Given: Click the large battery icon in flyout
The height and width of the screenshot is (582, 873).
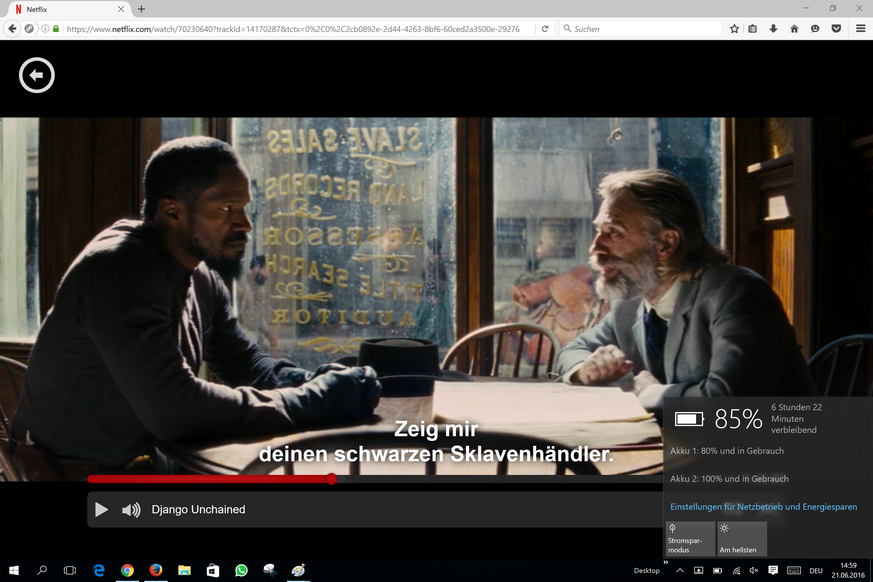Looking at the screenshot, I should (x=689, y=419).
